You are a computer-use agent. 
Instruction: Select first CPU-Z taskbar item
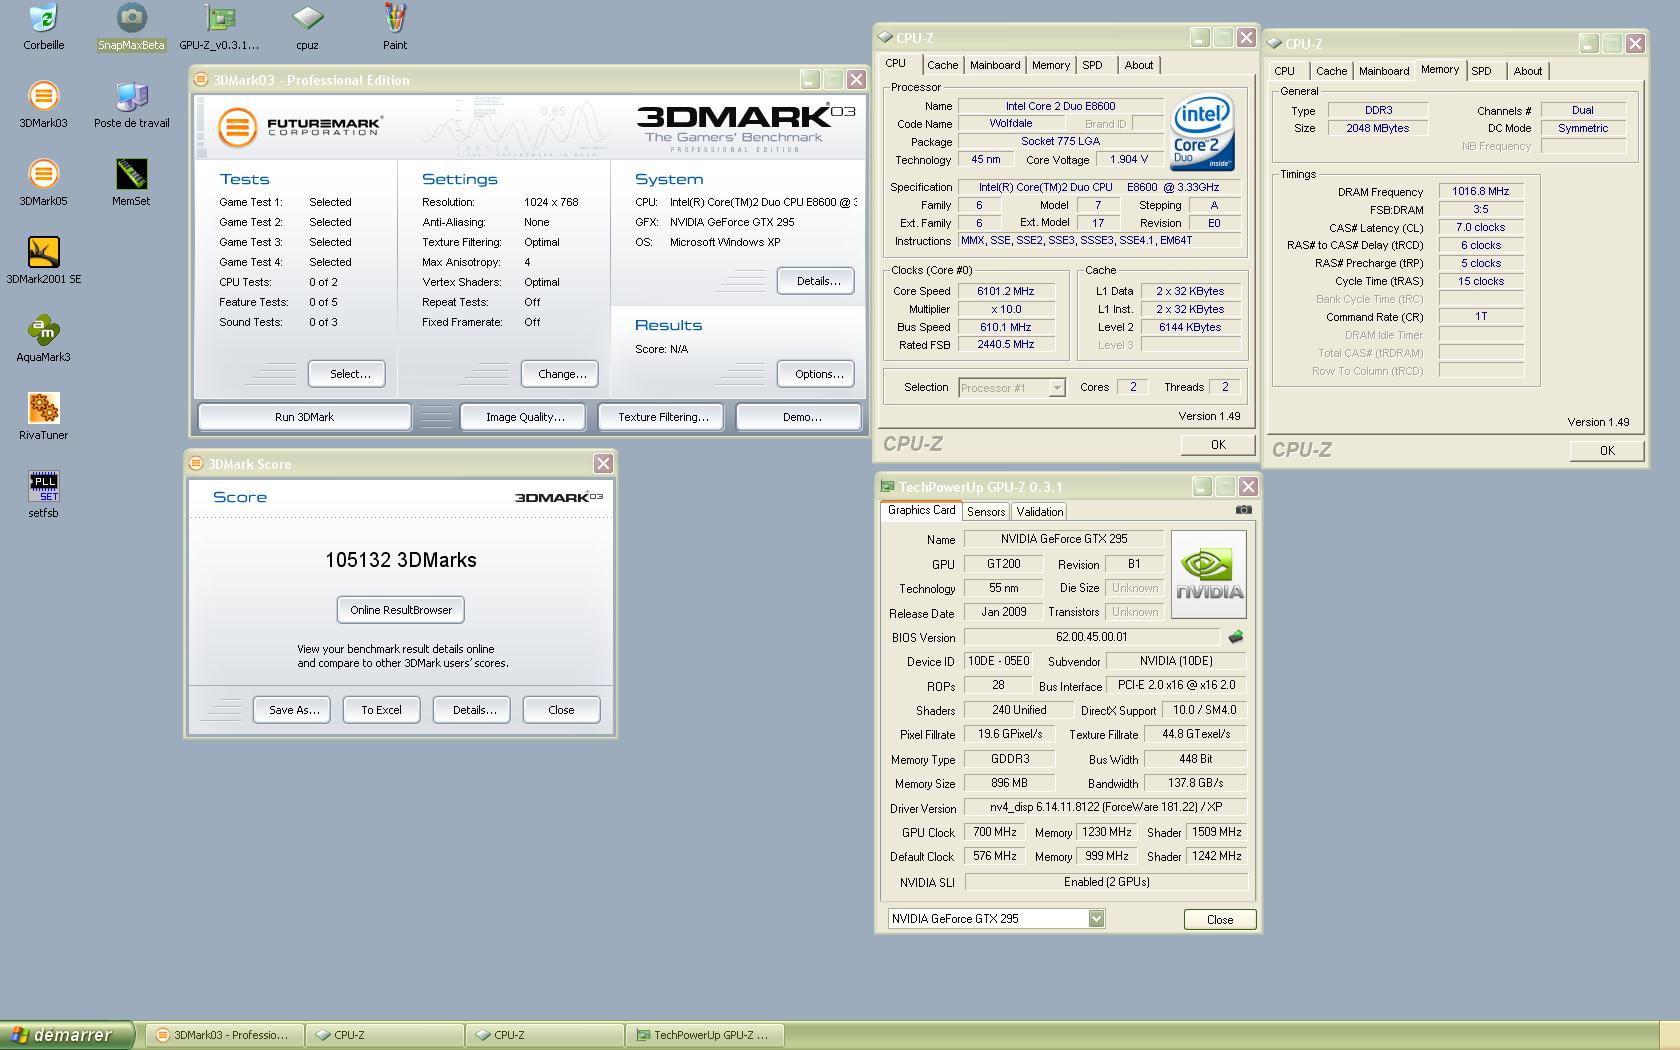click(x=384, y=1035)
